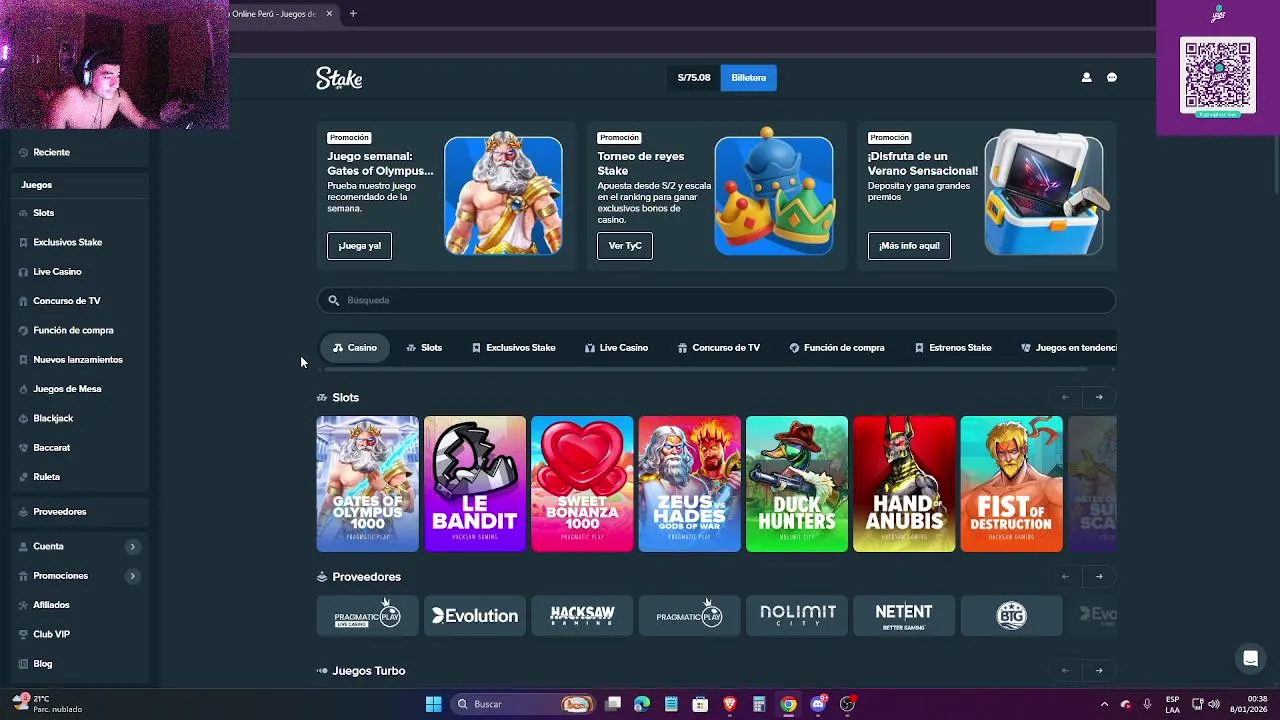Open the Evolution provider logo
This screenshot has width=1280, height=720.
click(475, 616)
